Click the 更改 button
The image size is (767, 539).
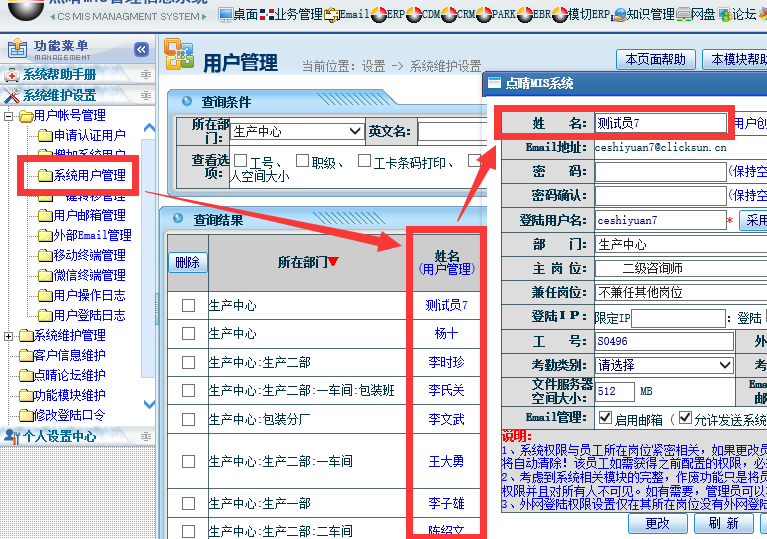[x=657, y=523]
